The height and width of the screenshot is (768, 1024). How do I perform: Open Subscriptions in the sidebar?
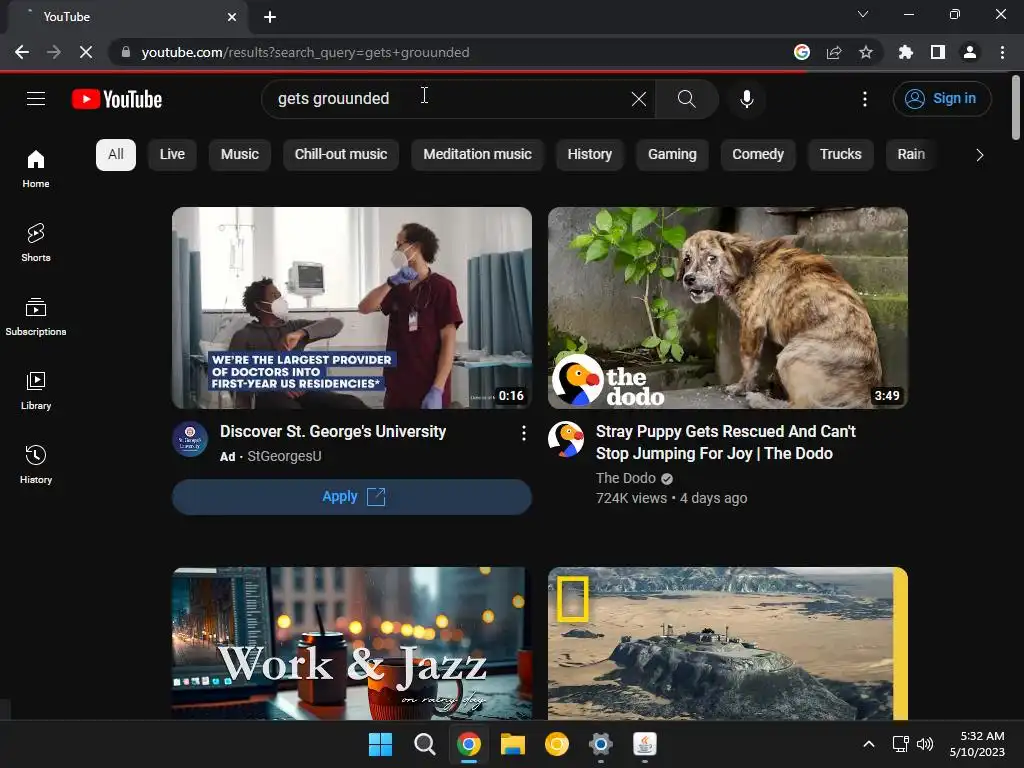point(36,317)
